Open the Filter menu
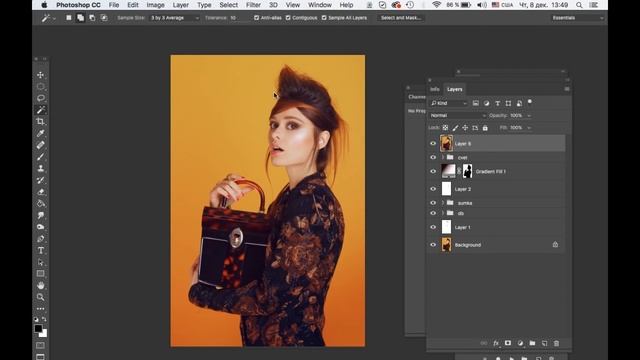 point(253,5)
